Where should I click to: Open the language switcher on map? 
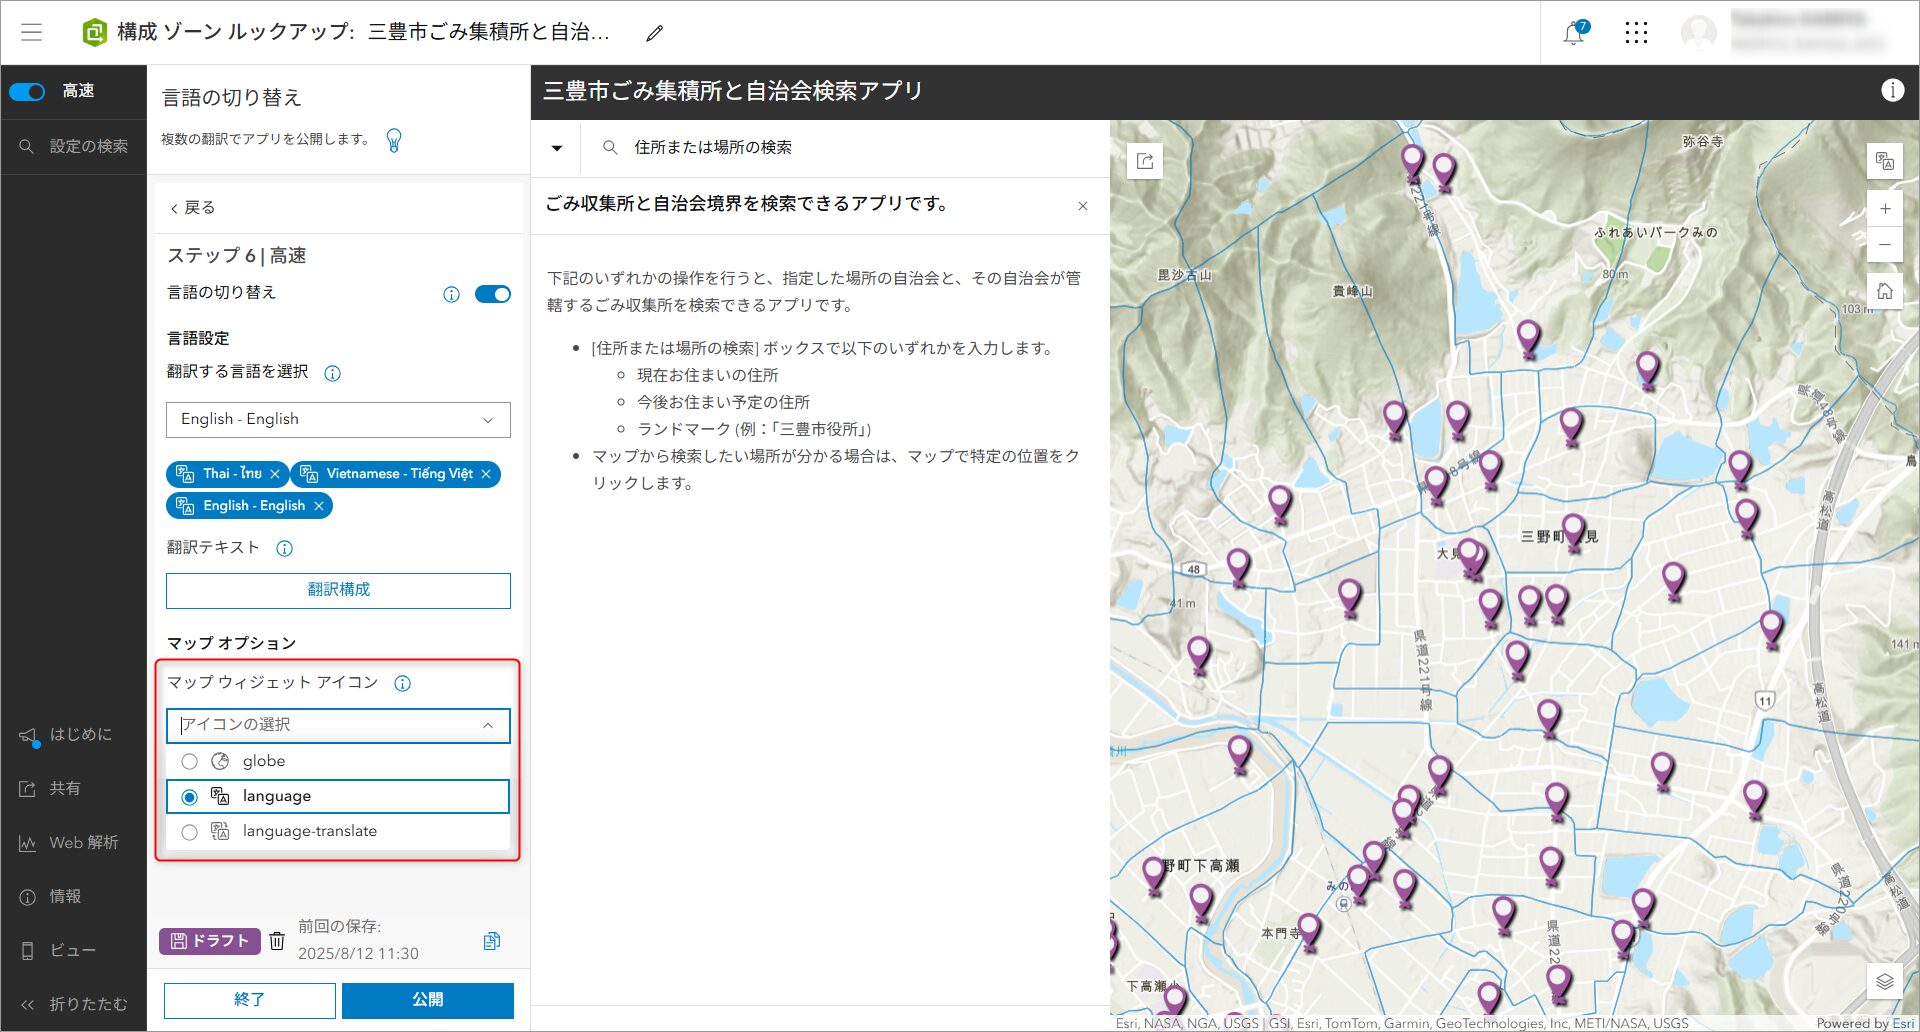pos(1885,161)
